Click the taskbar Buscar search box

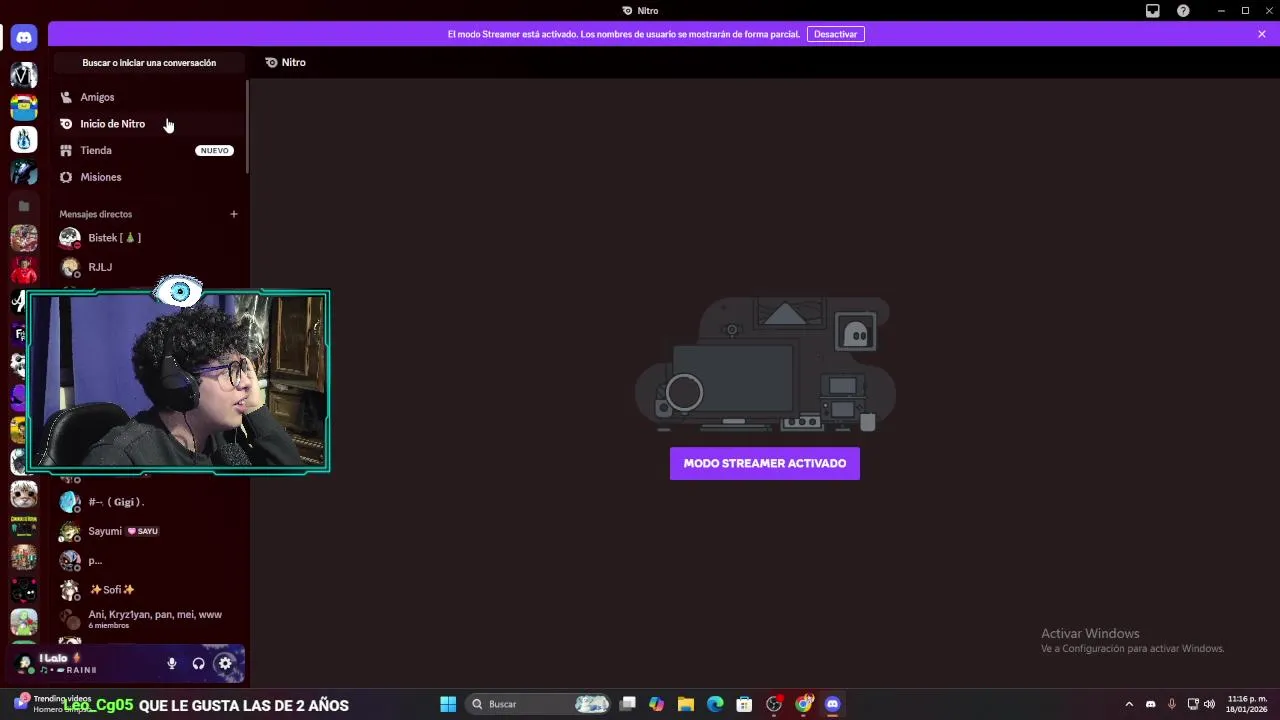(540, 704)
